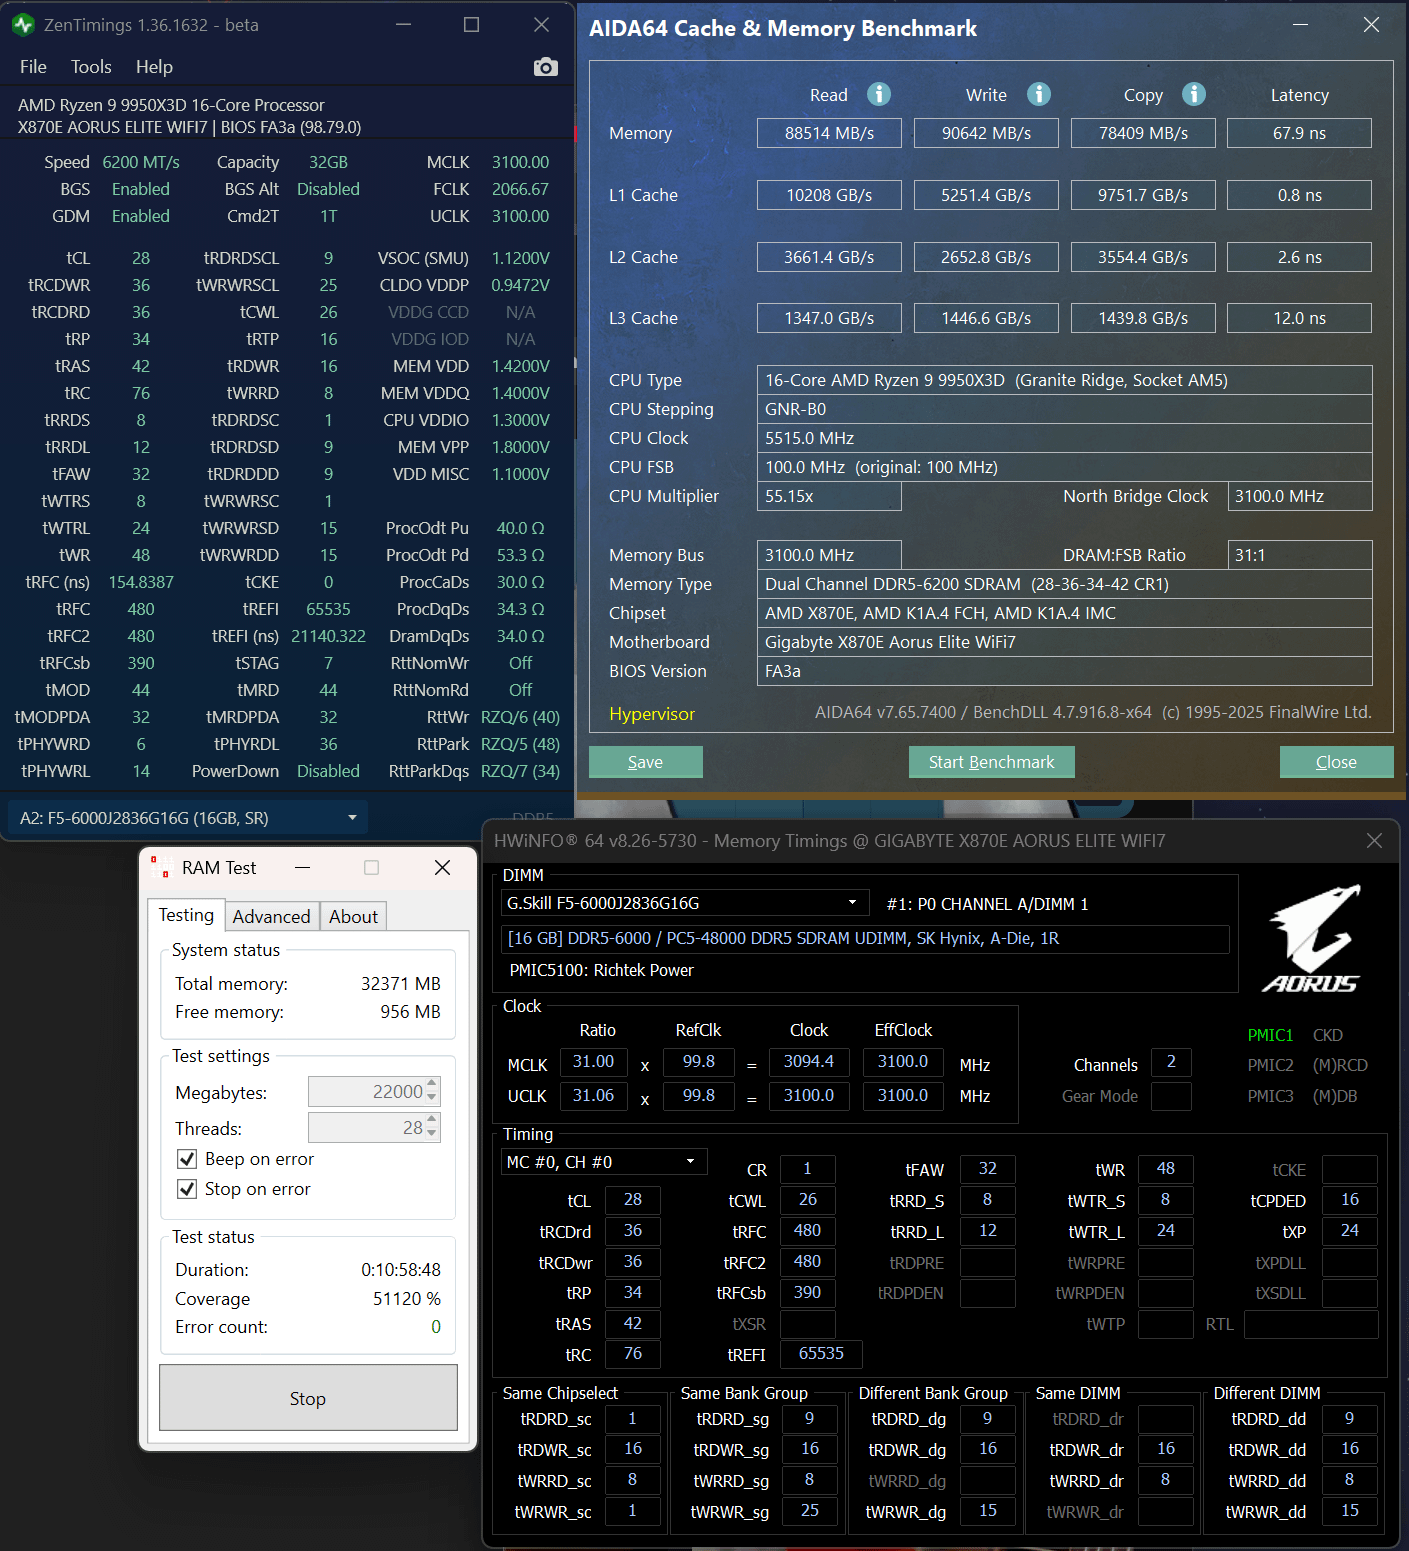Click the L2 Cache Write 2652.8 GB/s field
This screenshot has width=1409, height=1551.
click(986, 257)
